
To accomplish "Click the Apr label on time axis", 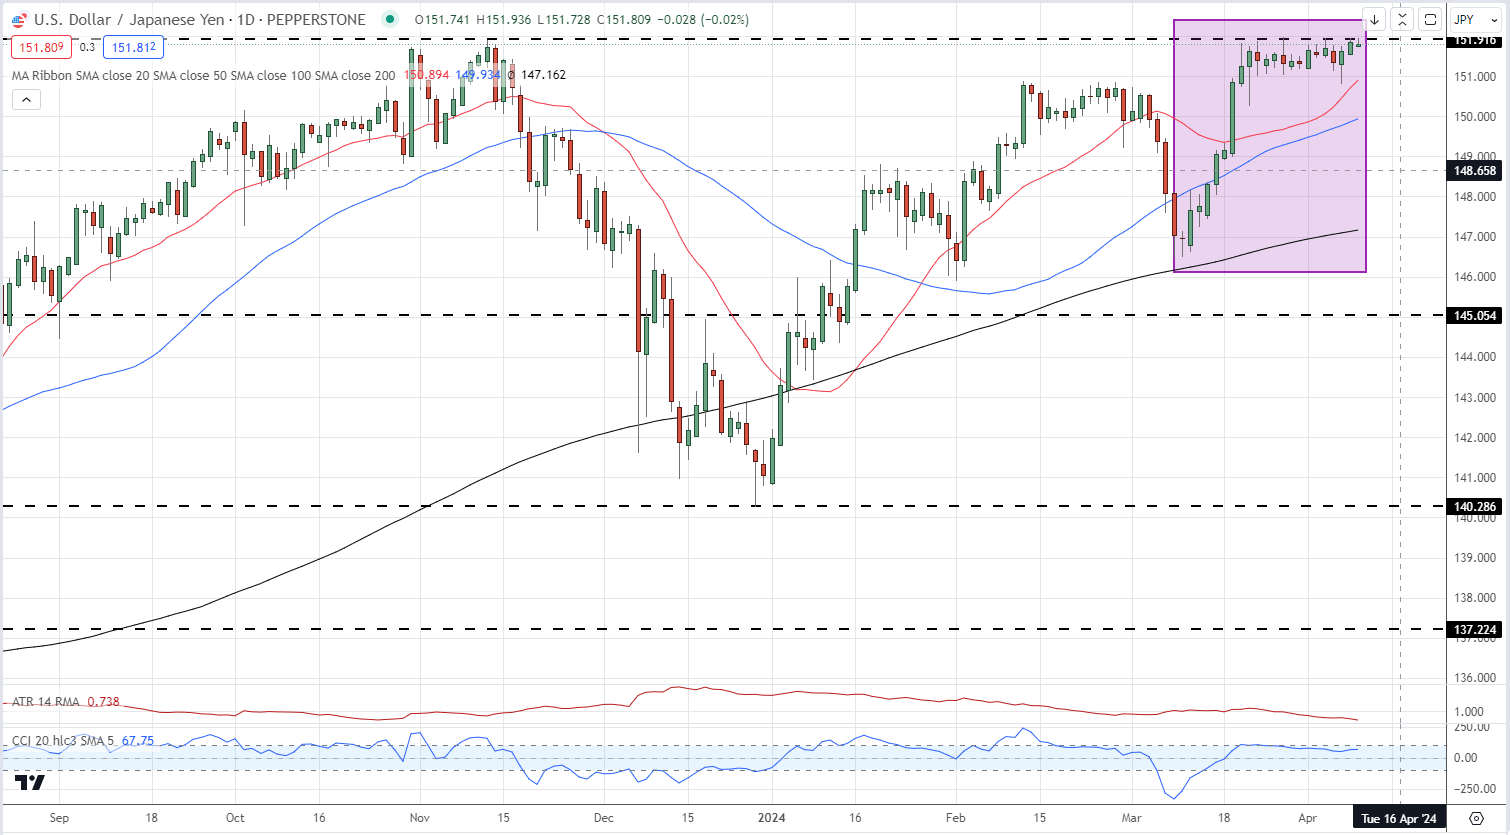I will coord(1307,818).
